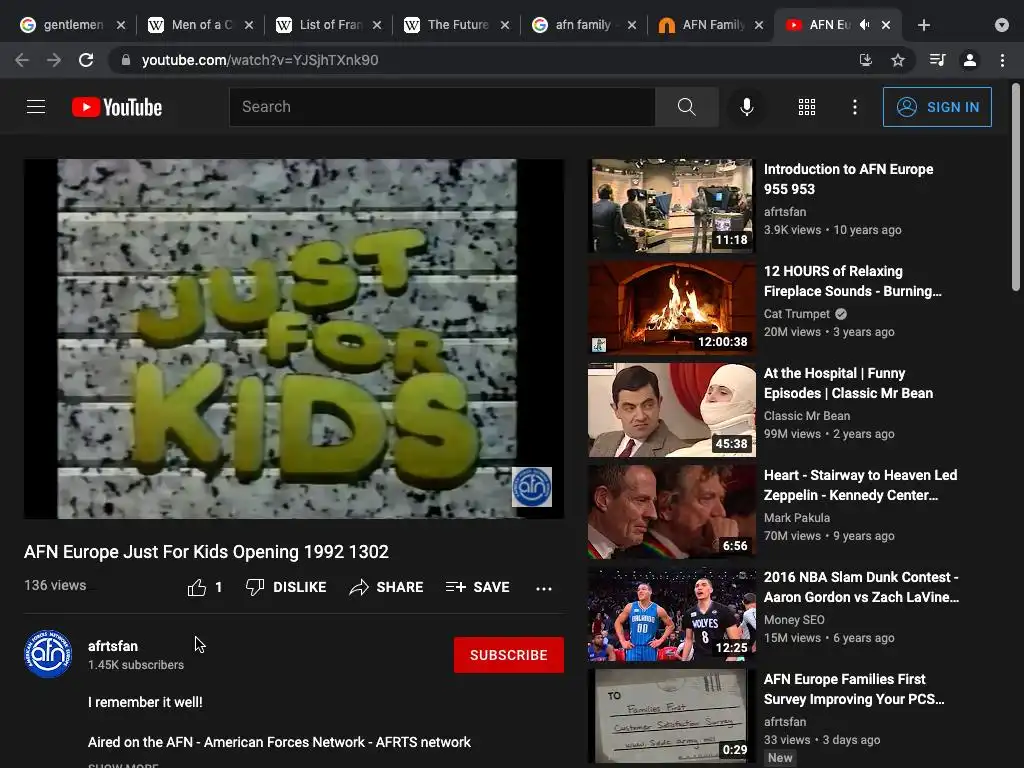Go to the YouTube home logo
Image resolution: width=1024 pixels, height=768 pixels.
(117, 107)
